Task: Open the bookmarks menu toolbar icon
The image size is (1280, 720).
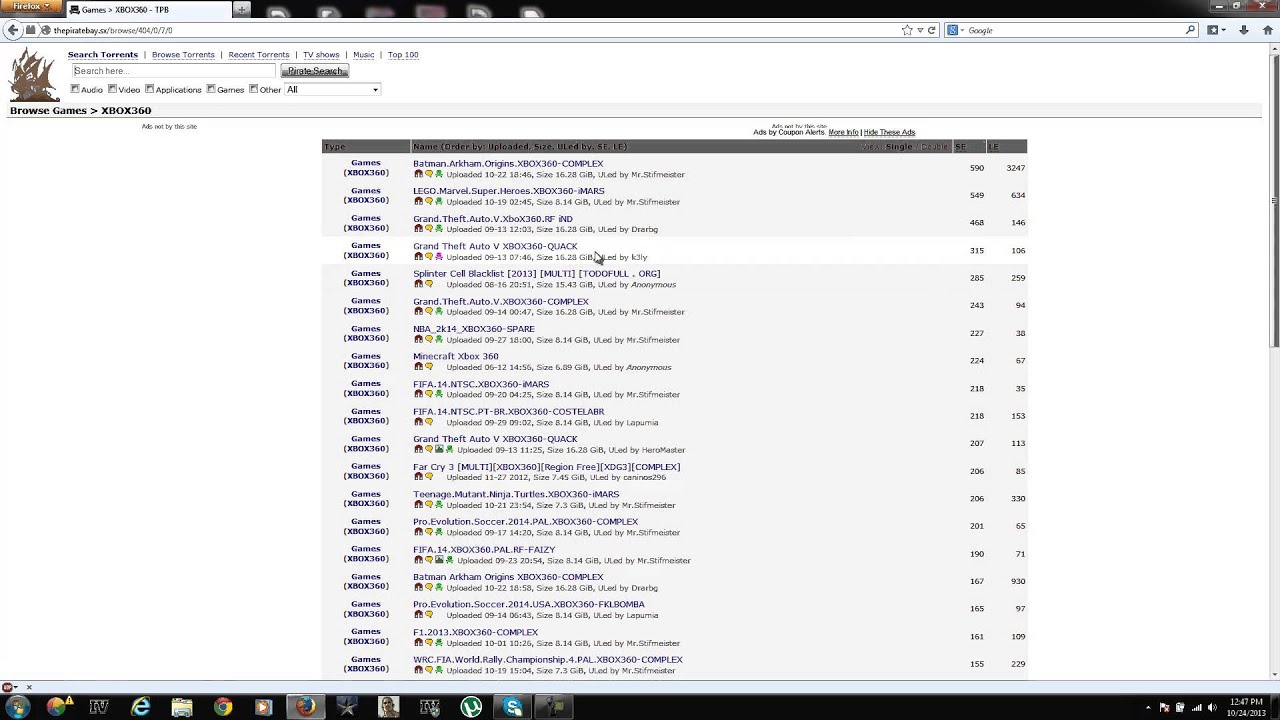Action: pos(1215,30)
